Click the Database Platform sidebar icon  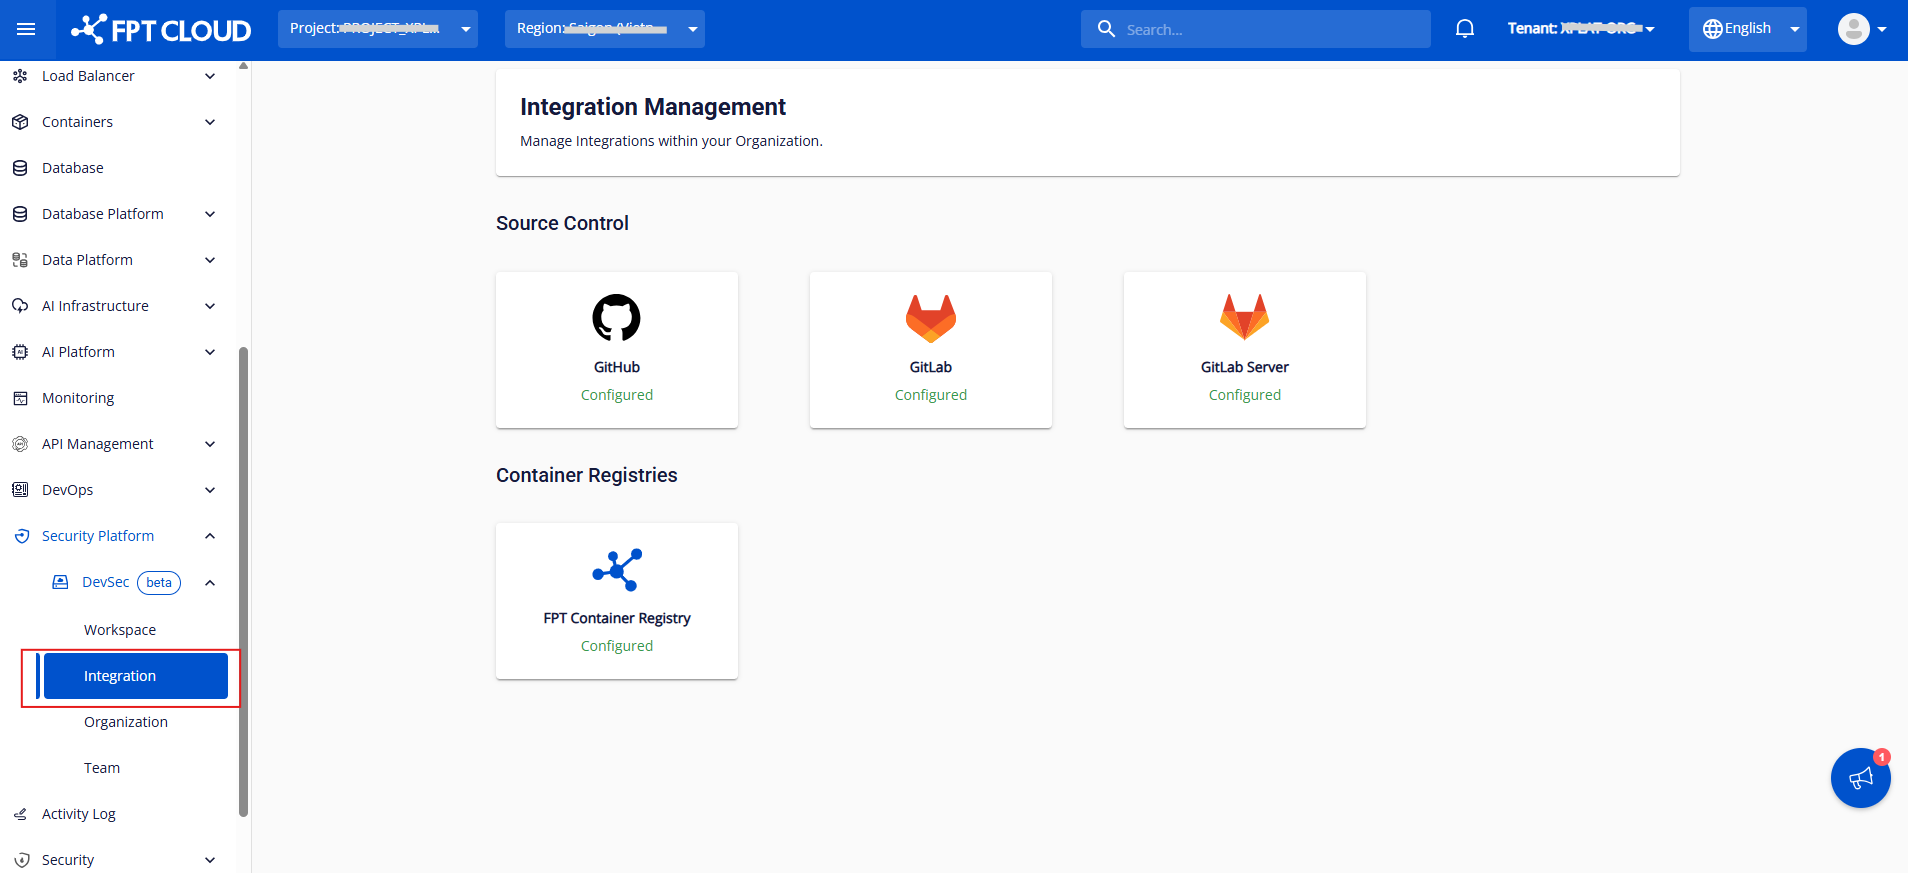pyautogui.click(x=20, y=214)
